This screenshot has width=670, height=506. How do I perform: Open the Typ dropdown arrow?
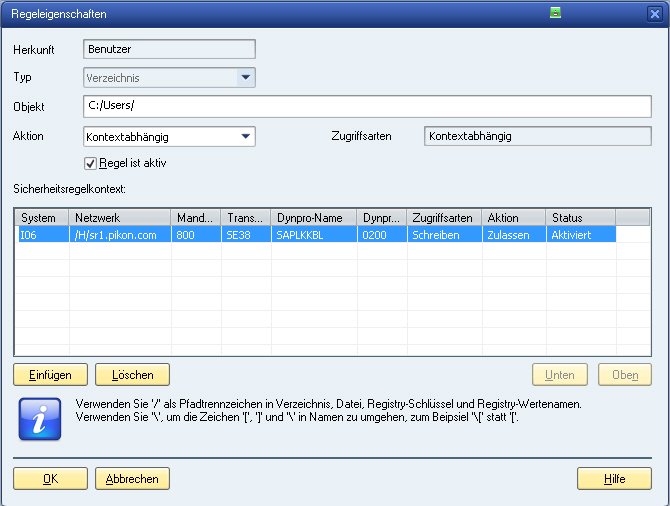[246, 78]
